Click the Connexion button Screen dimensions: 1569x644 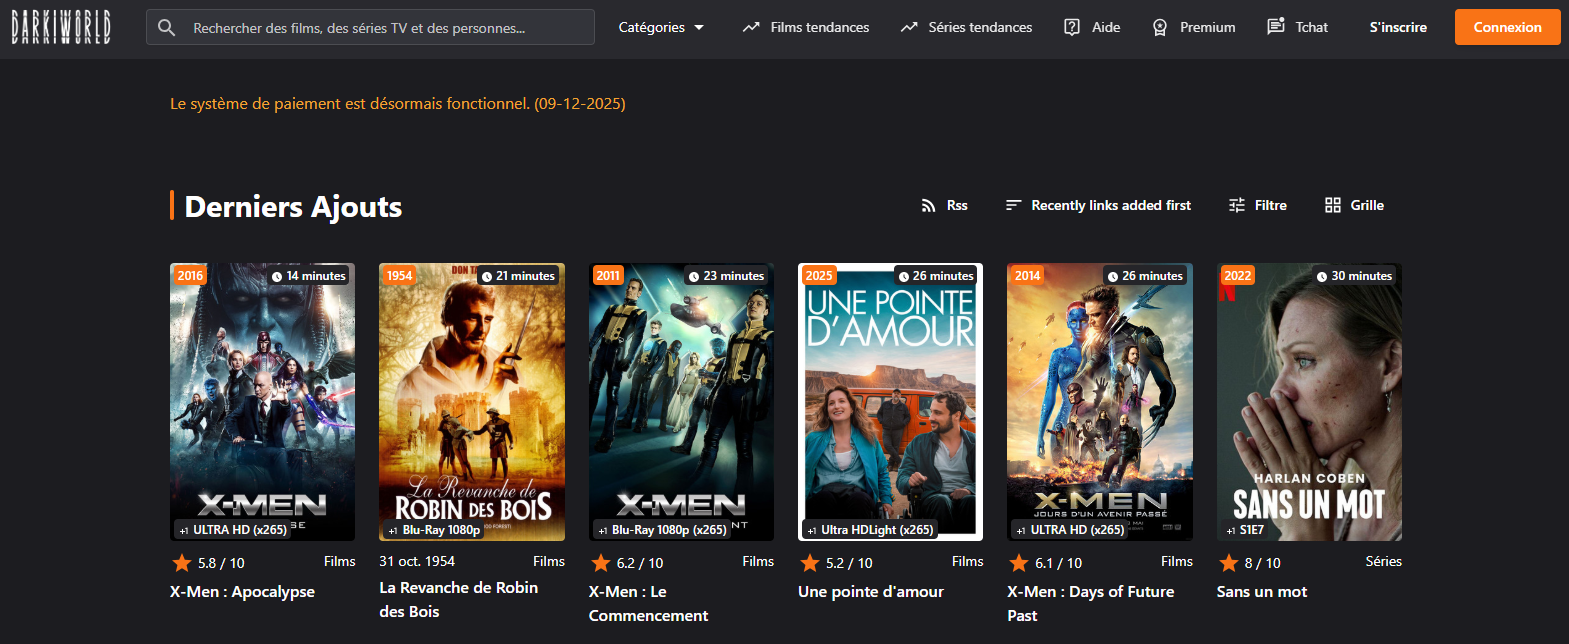tap(1507, 28)
